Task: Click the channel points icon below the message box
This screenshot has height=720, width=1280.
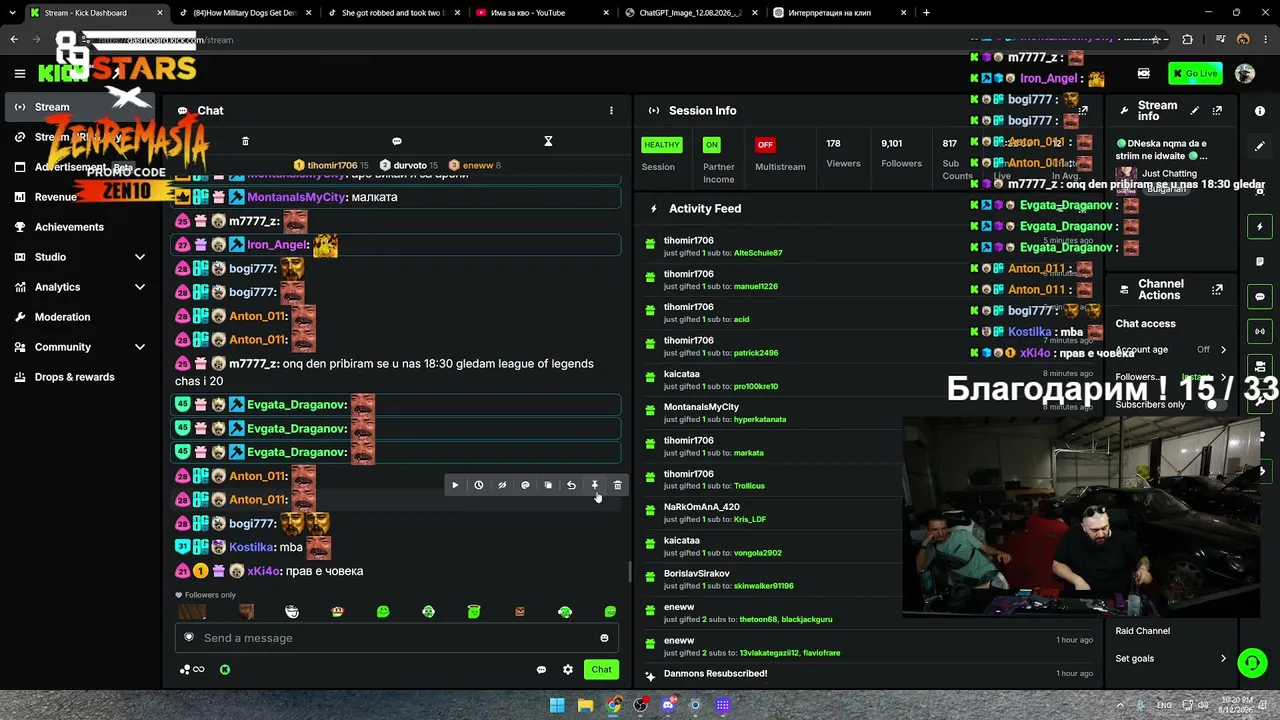Action: [x=191, y=670]
